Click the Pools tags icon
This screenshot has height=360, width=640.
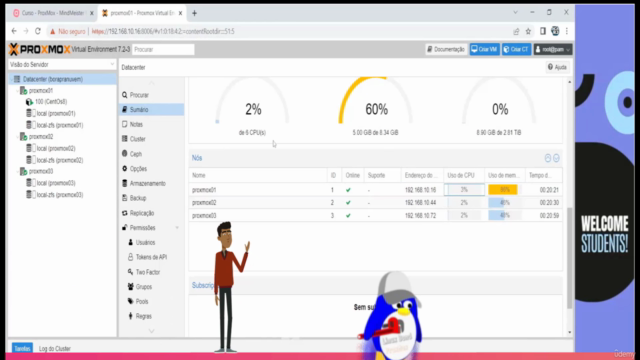click(131, 301)
